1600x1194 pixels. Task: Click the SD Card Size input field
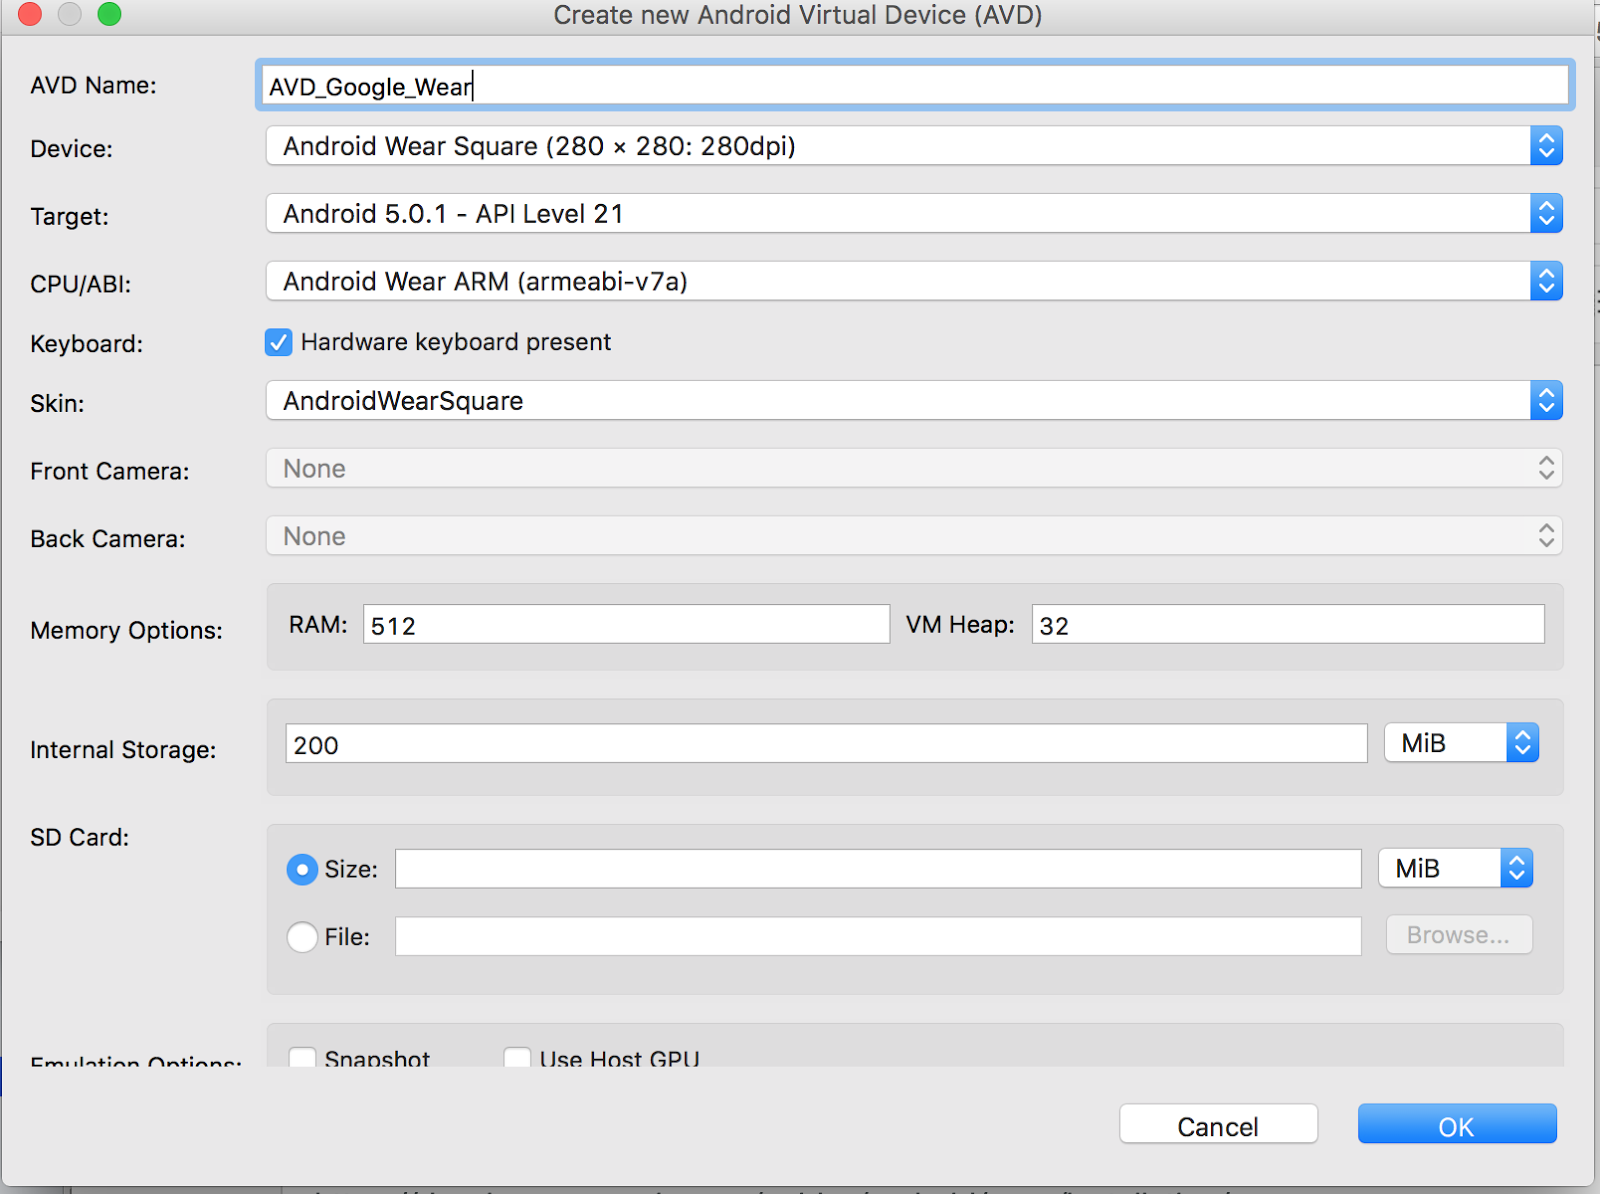coord(878,869)
